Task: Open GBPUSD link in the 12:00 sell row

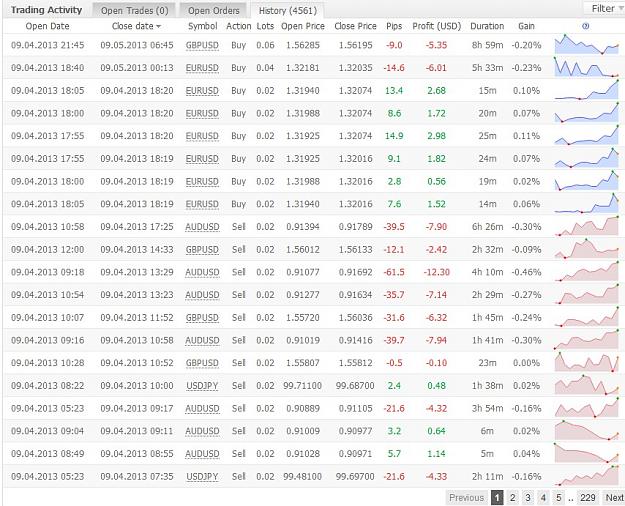Action: point(202,250)
